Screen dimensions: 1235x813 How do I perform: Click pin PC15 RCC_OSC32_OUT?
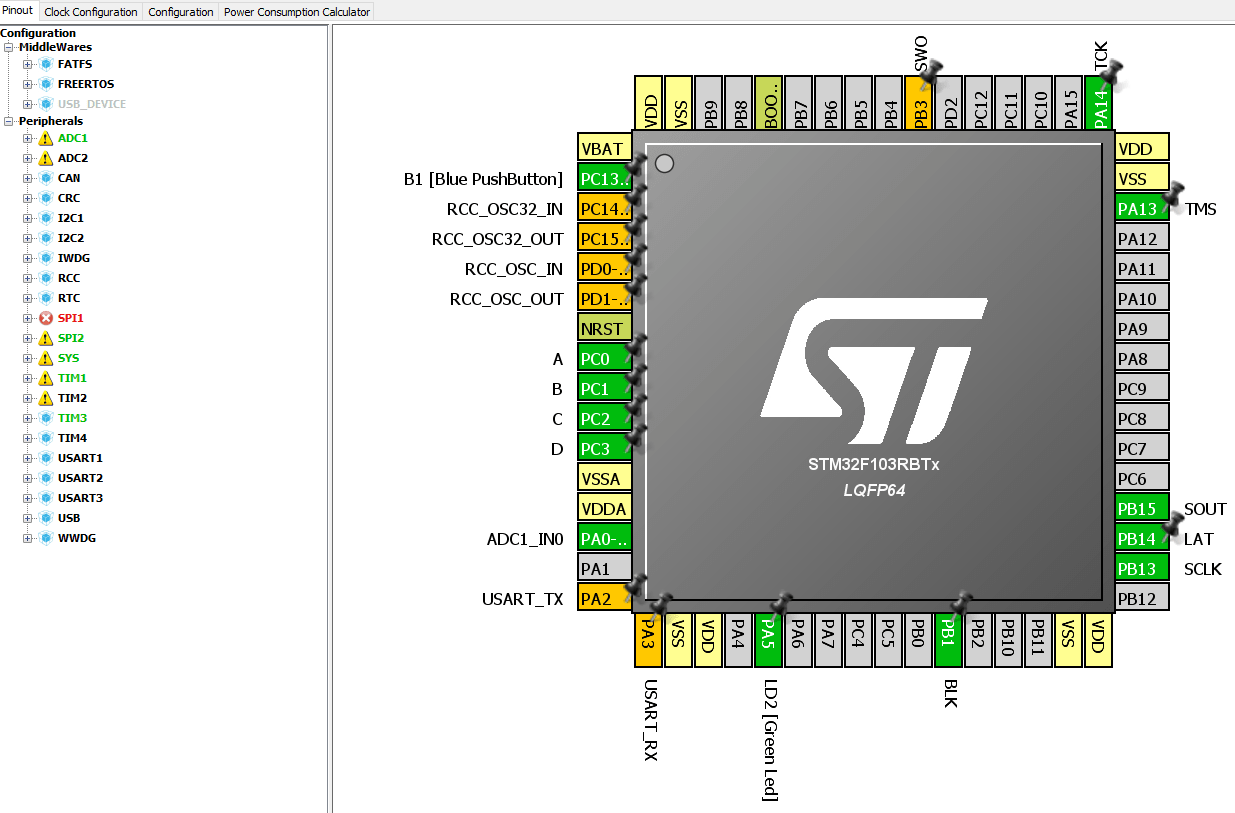click(x=605, y=239)
